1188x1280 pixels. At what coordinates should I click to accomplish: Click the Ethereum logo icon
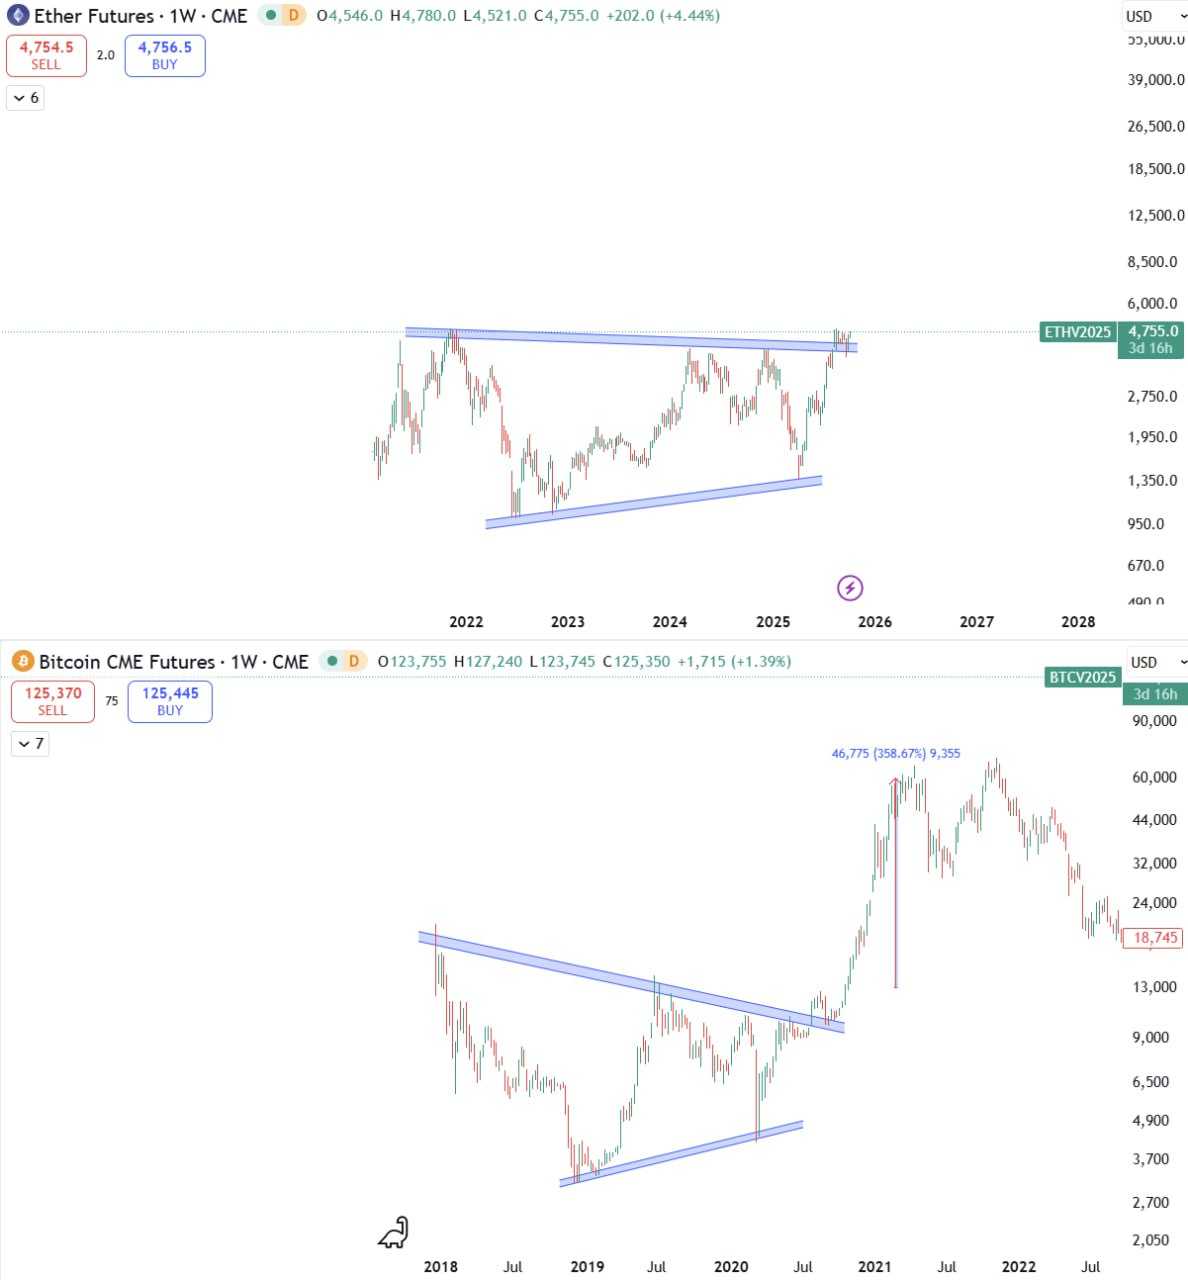click(18, 16)
